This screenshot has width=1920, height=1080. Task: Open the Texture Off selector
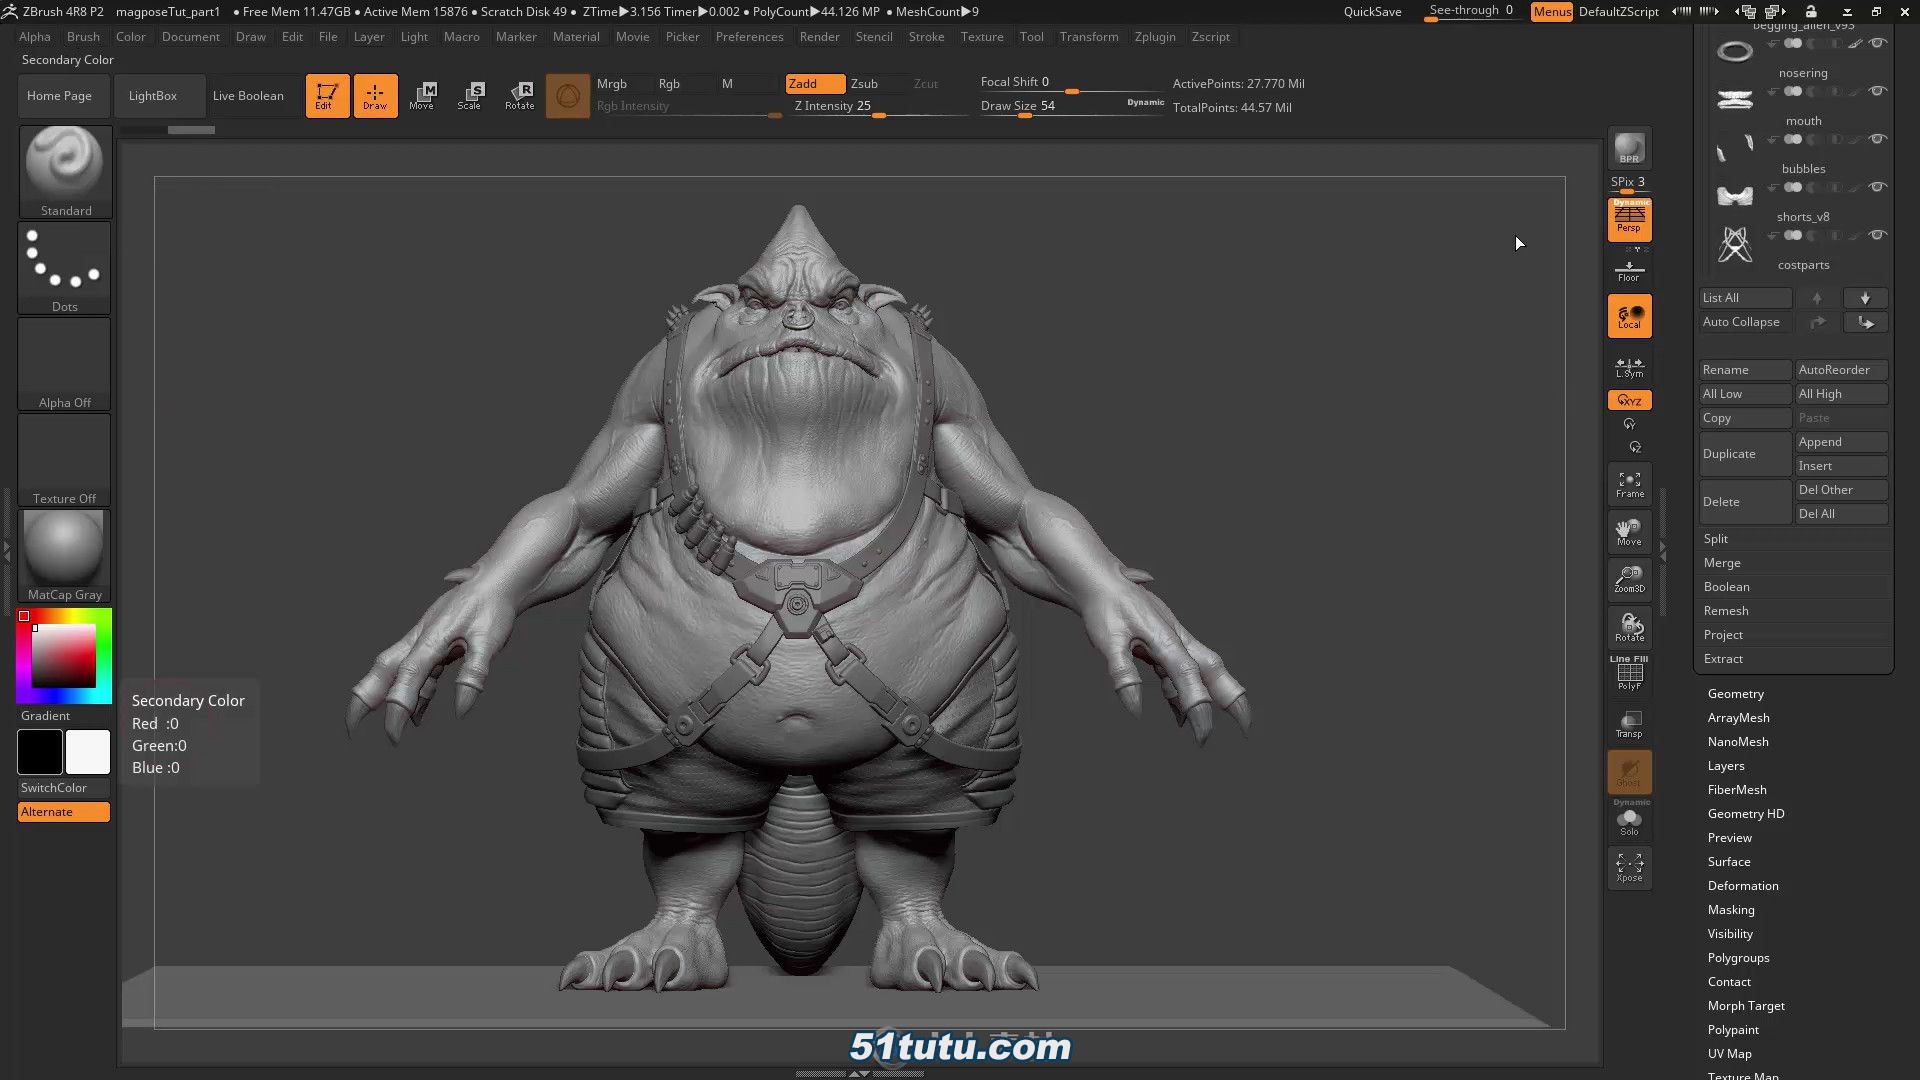click(x=65, y=459)
